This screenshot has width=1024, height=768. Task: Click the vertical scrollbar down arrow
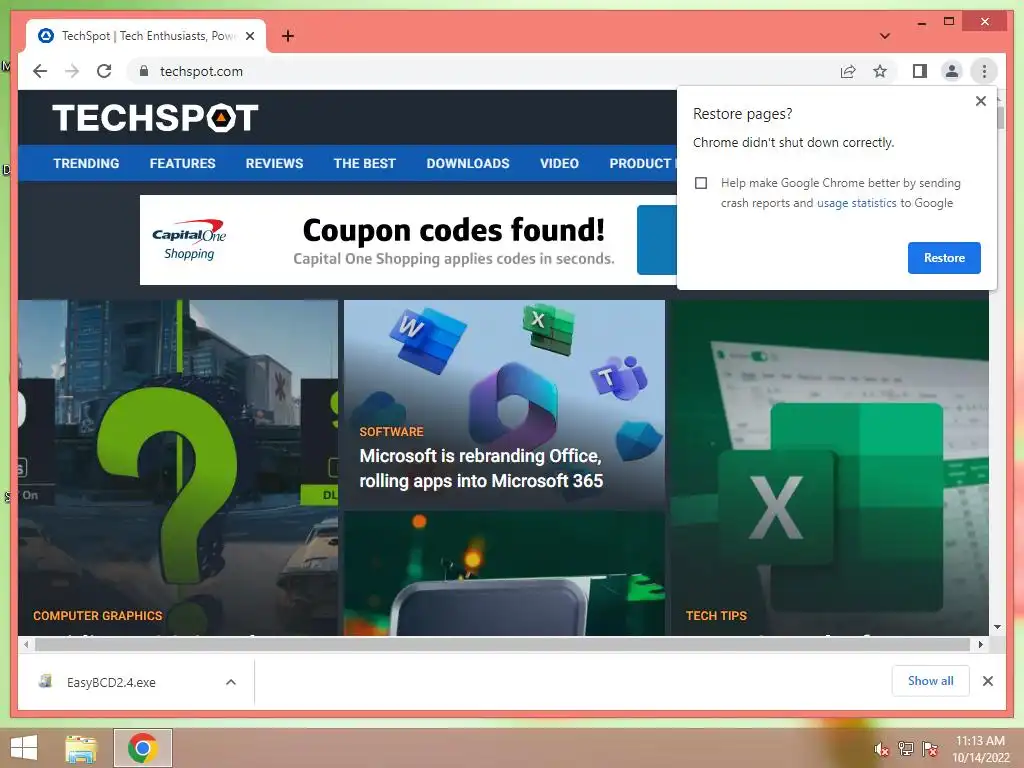[x=997, y=627]
